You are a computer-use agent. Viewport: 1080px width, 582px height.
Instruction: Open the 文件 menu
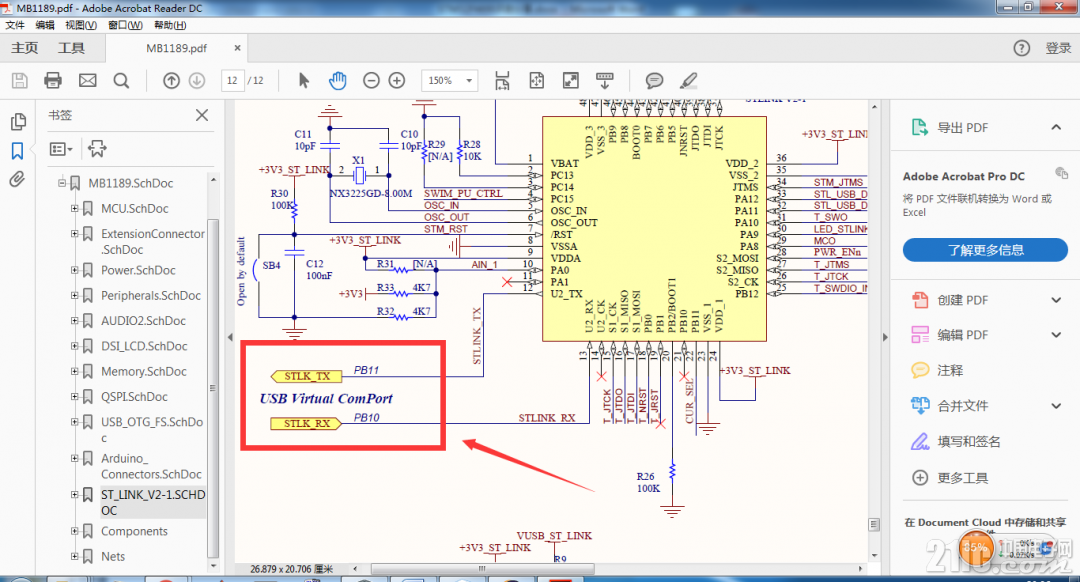coord(15,25)
